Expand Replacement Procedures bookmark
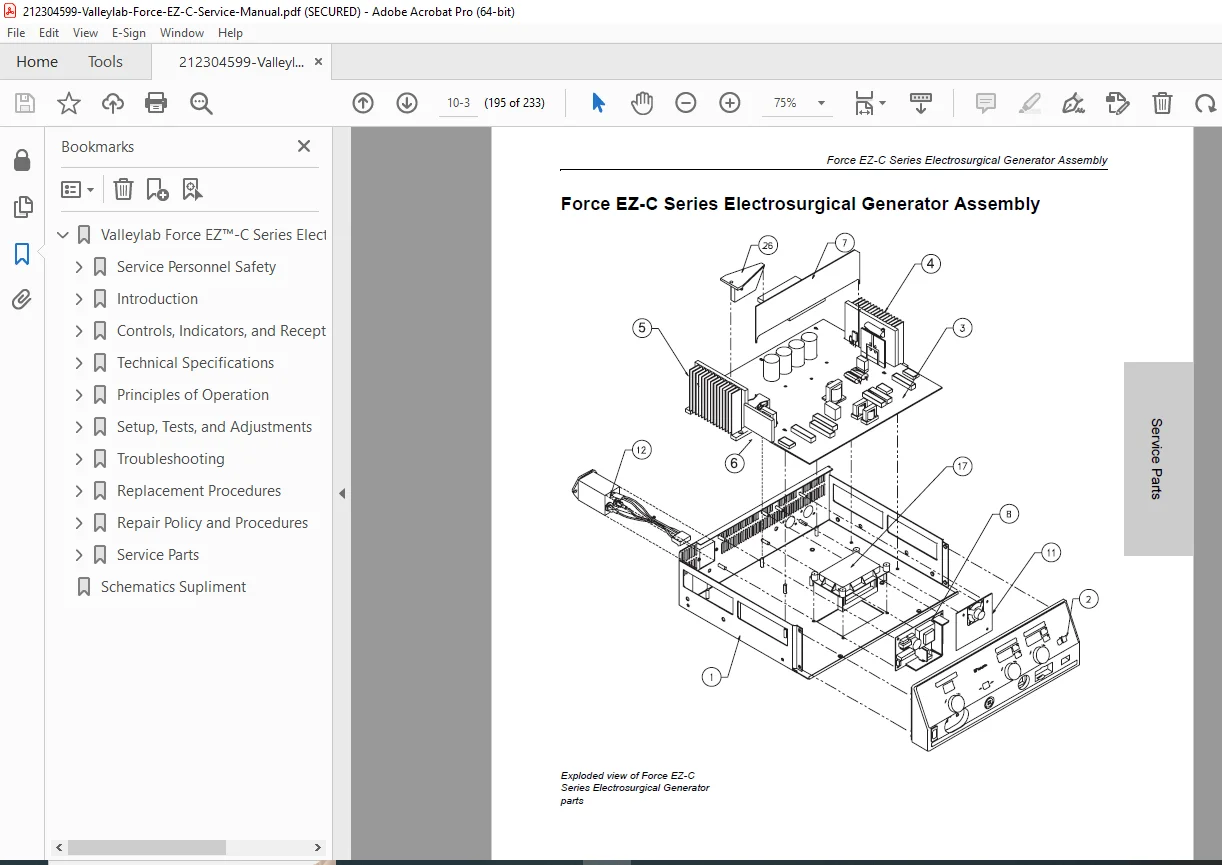This screenshot has width=1222, height=865. pos(79,491)
